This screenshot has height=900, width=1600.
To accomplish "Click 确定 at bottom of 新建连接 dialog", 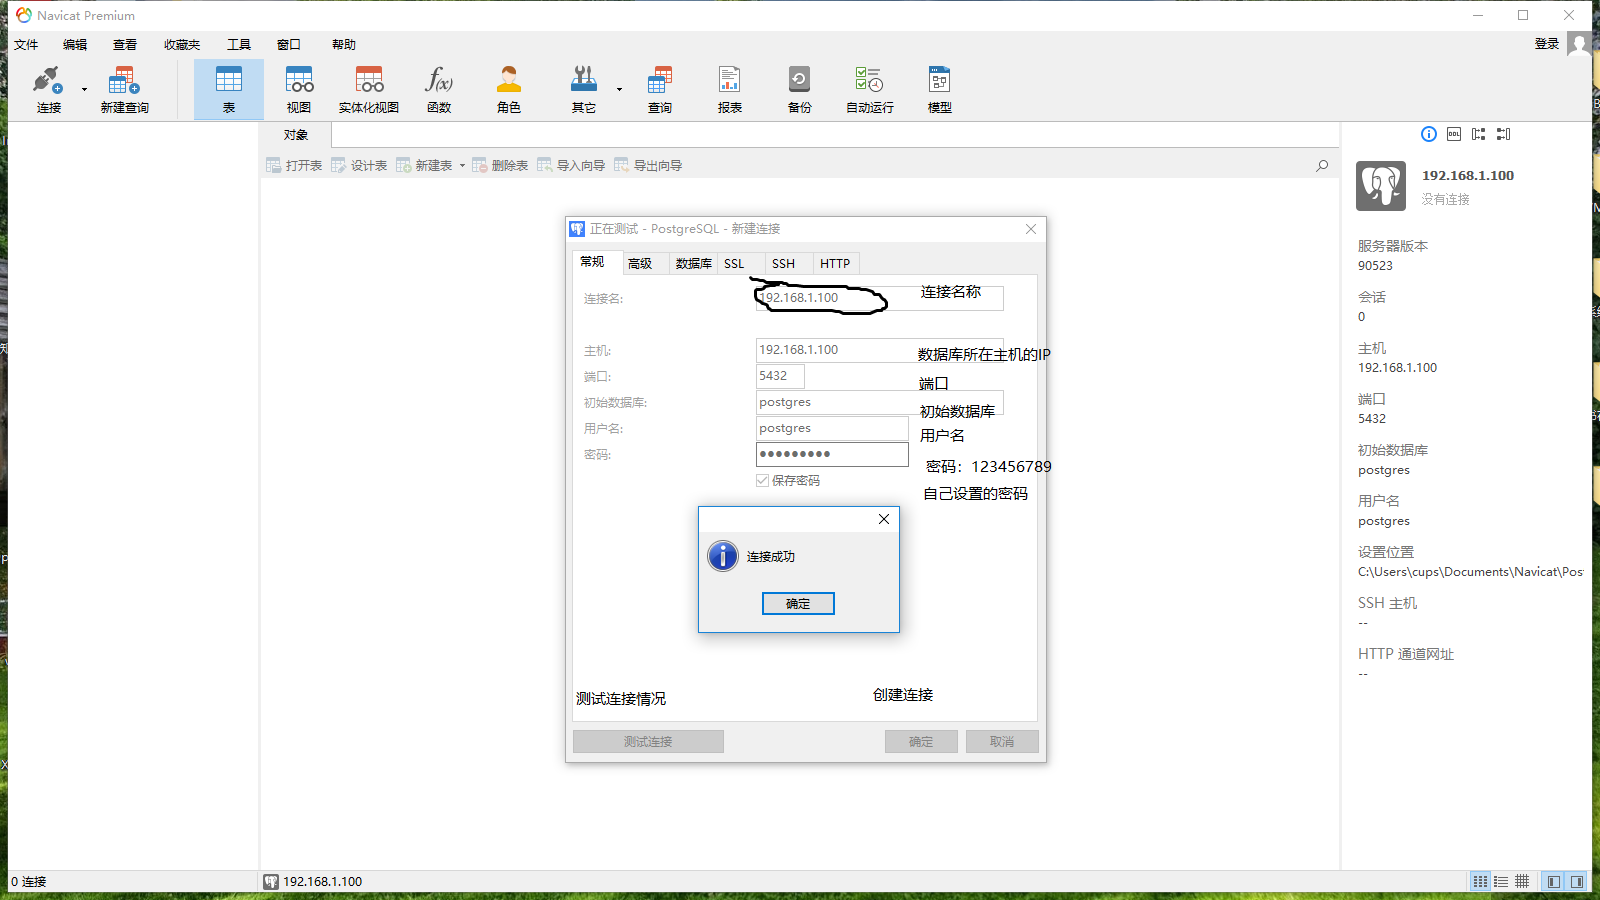I will tap(921, 741).
